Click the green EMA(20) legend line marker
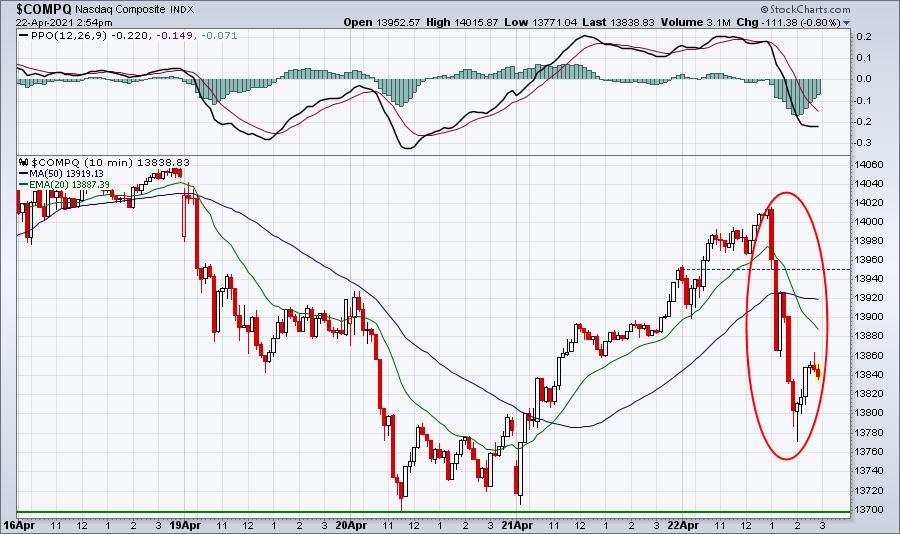The width and height of the screenshot is (900, 534). click(24, 184)
